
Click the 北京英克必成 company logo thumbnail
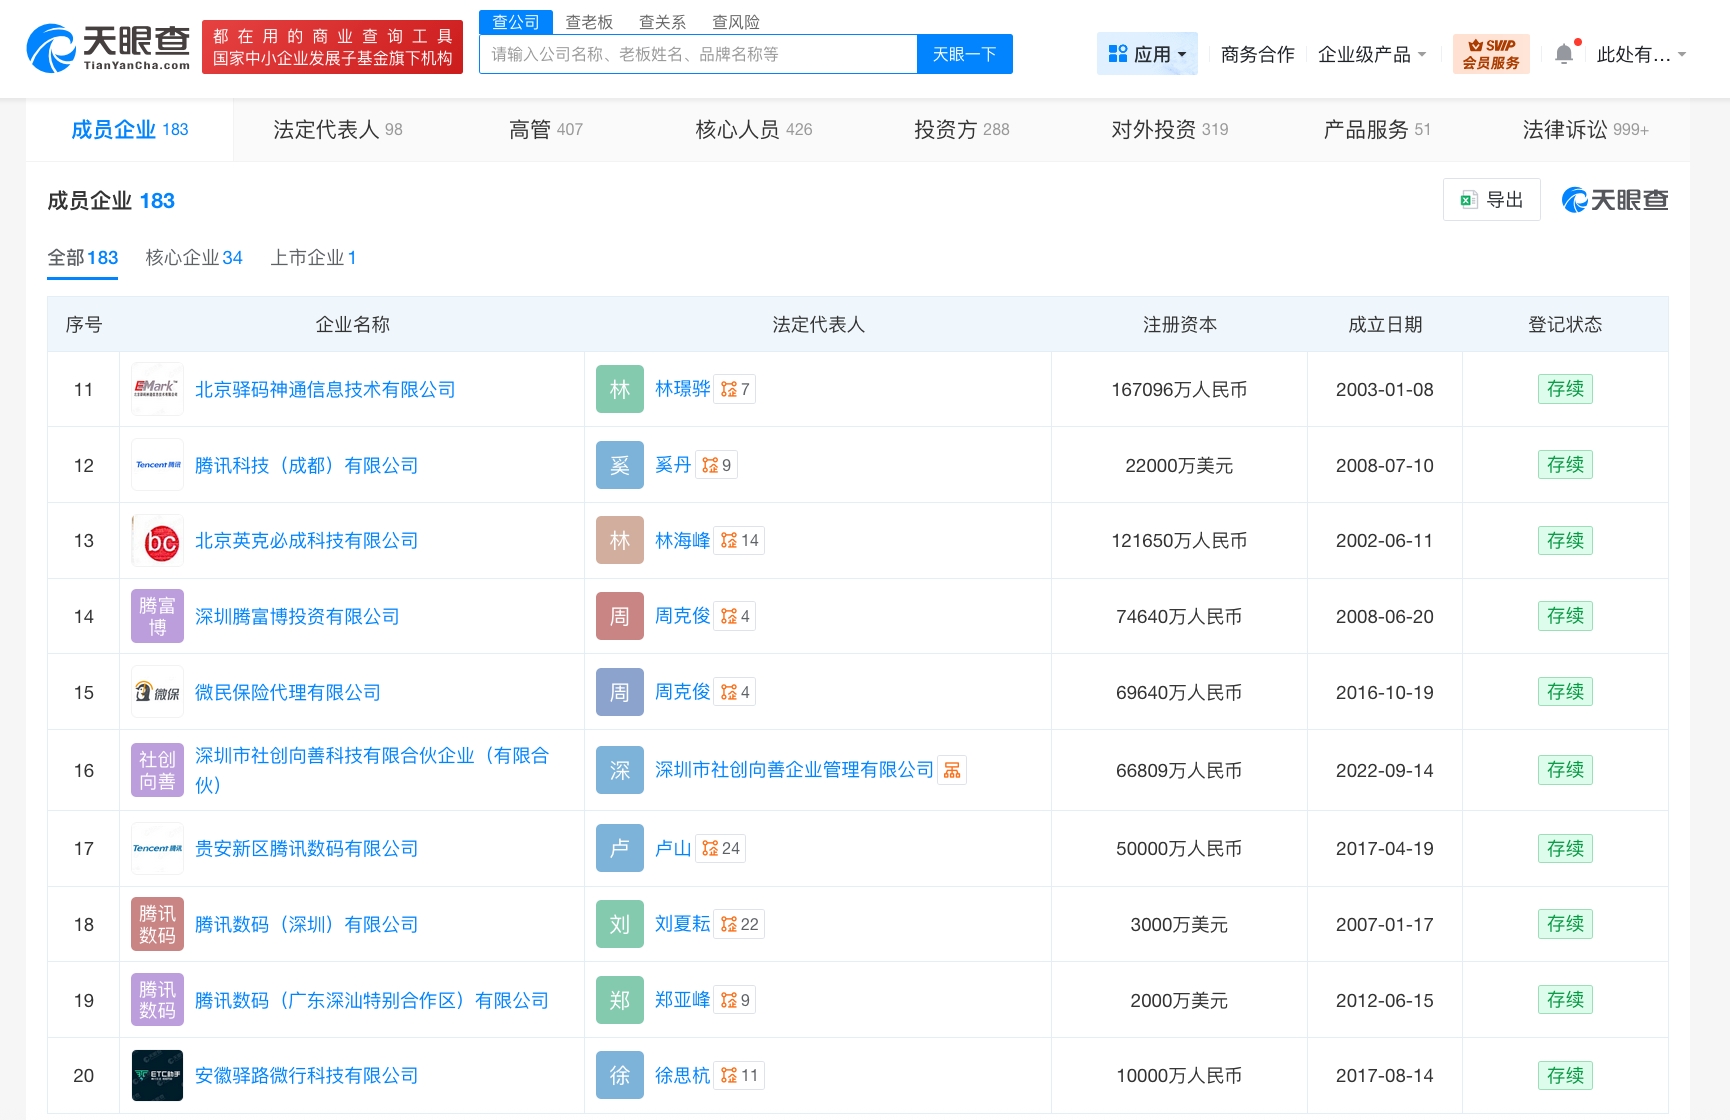158,541
